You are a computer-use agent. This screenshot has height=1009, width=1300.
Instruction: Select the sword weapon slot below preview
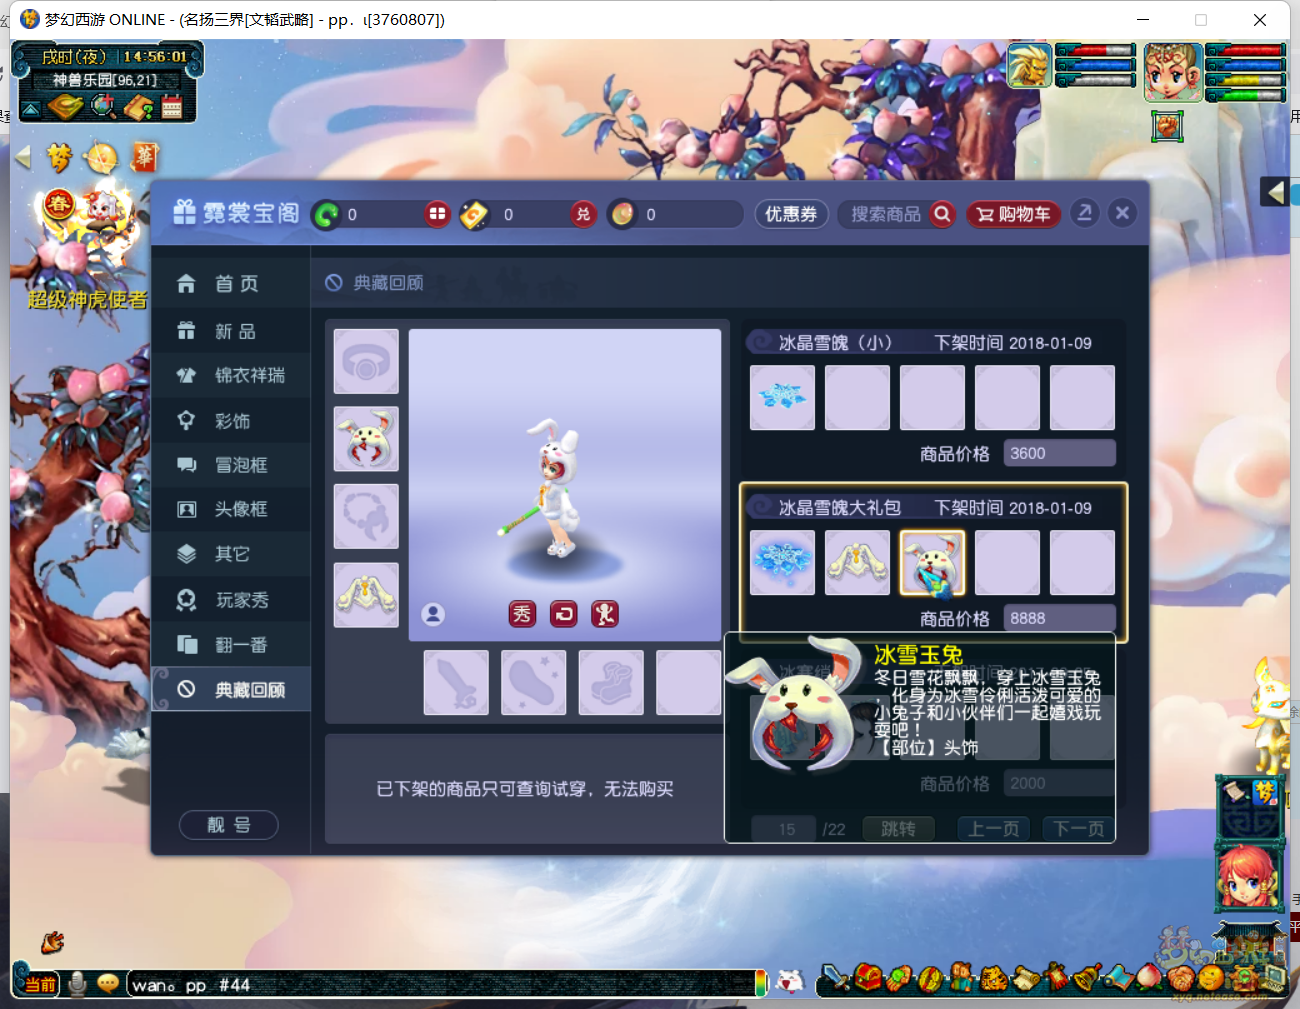(x=456, y=683)
